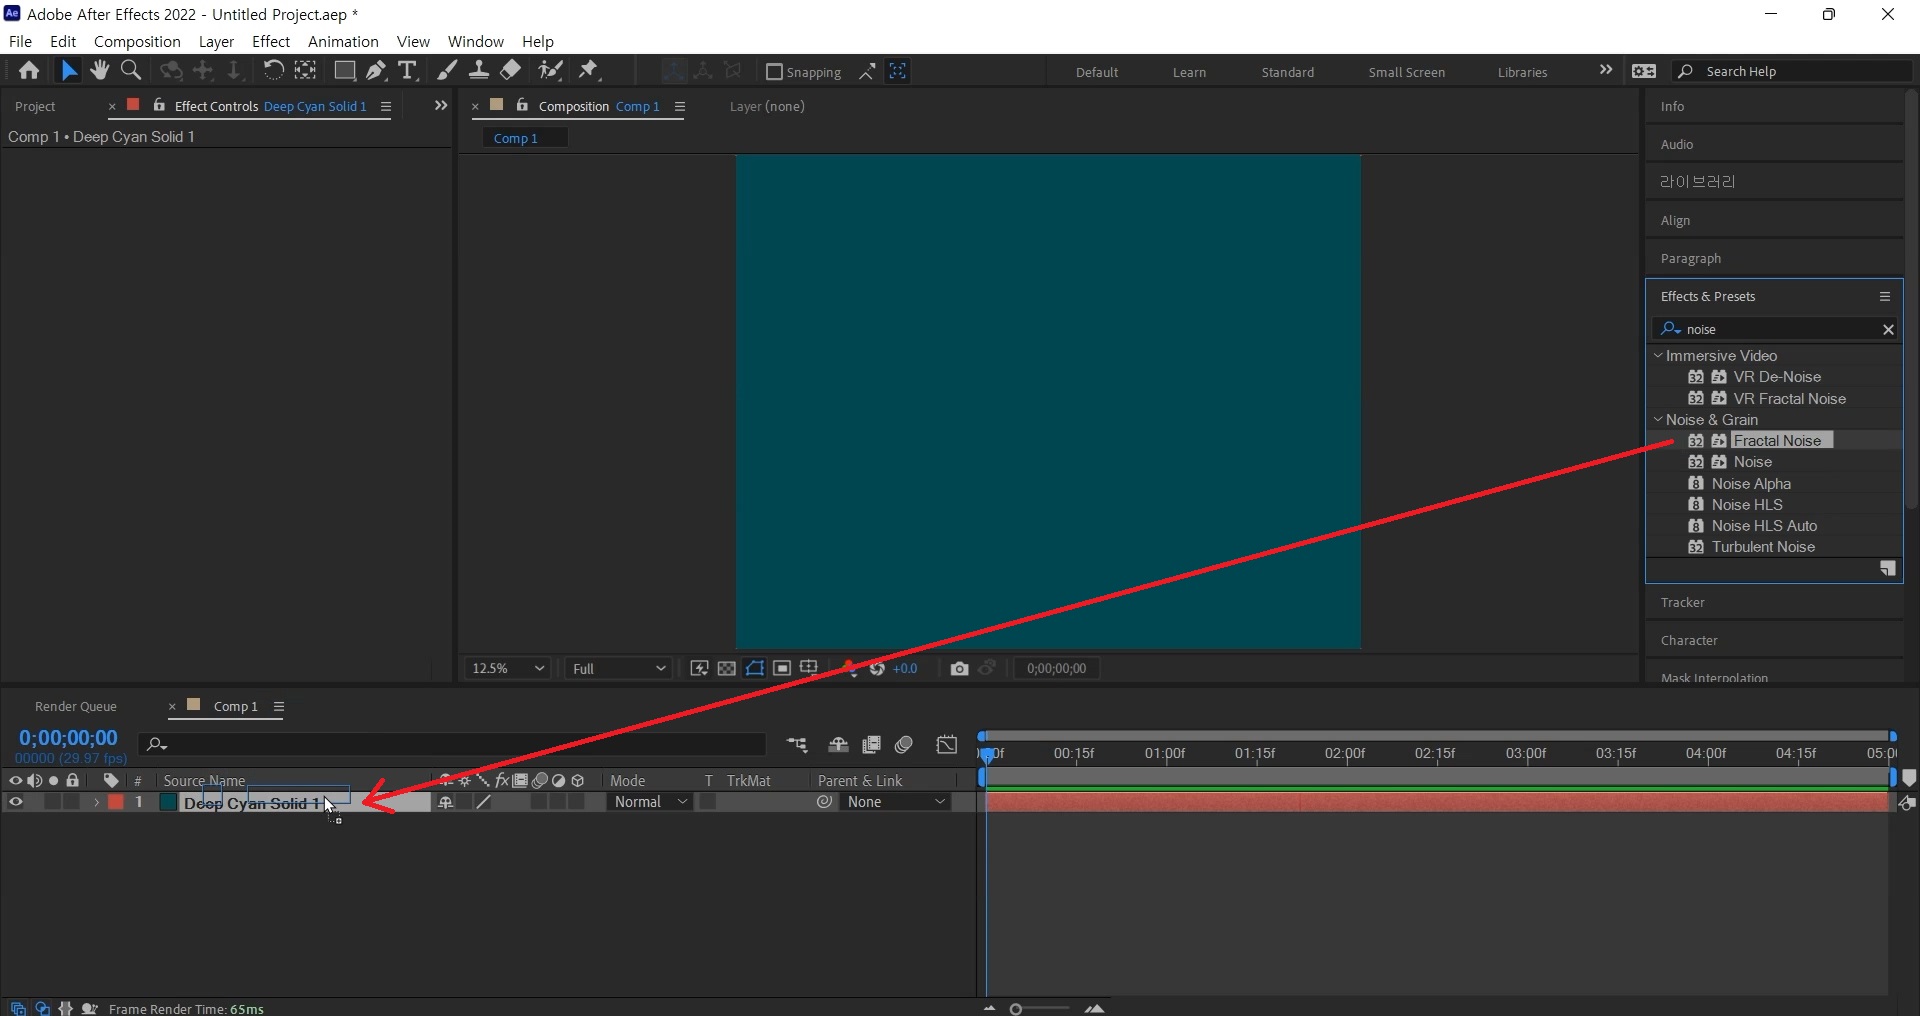Screen dimensions: 1920x1016
Task: Open the Normal blending mode dropdown
Action: click(x=650, y=802)
